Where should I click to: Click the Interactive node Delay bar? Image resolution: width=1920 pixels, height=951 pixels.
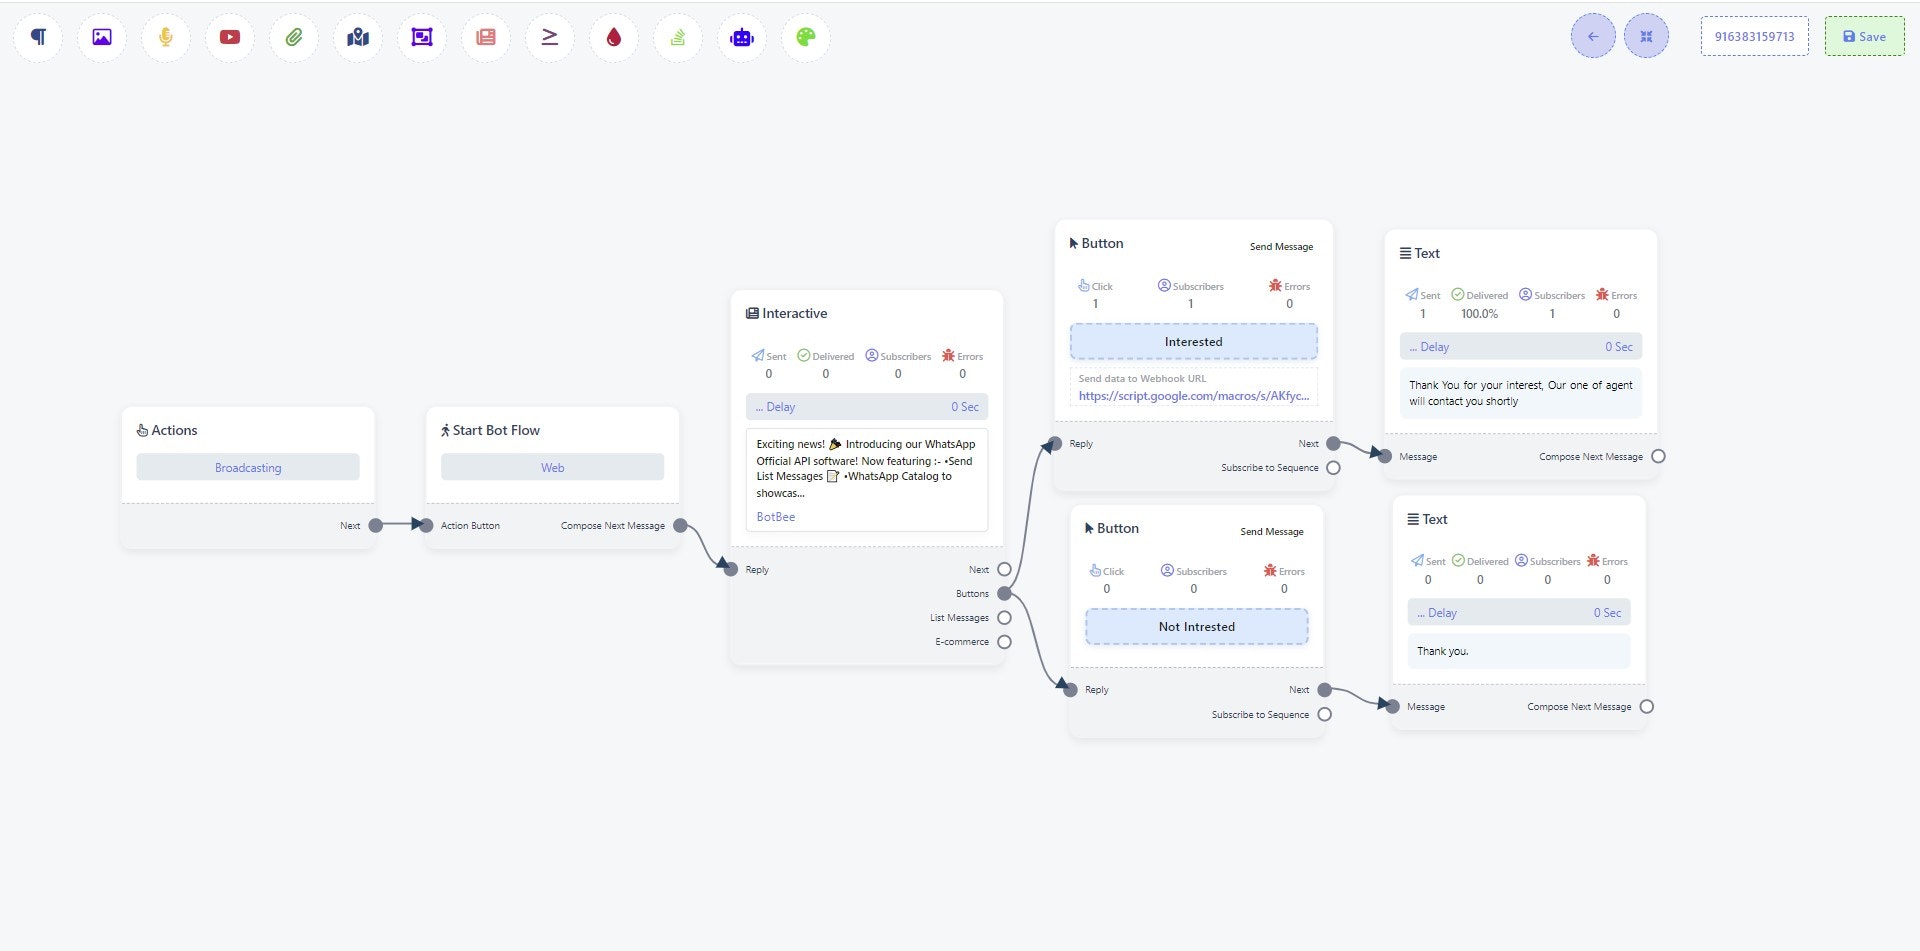point(867,407)
